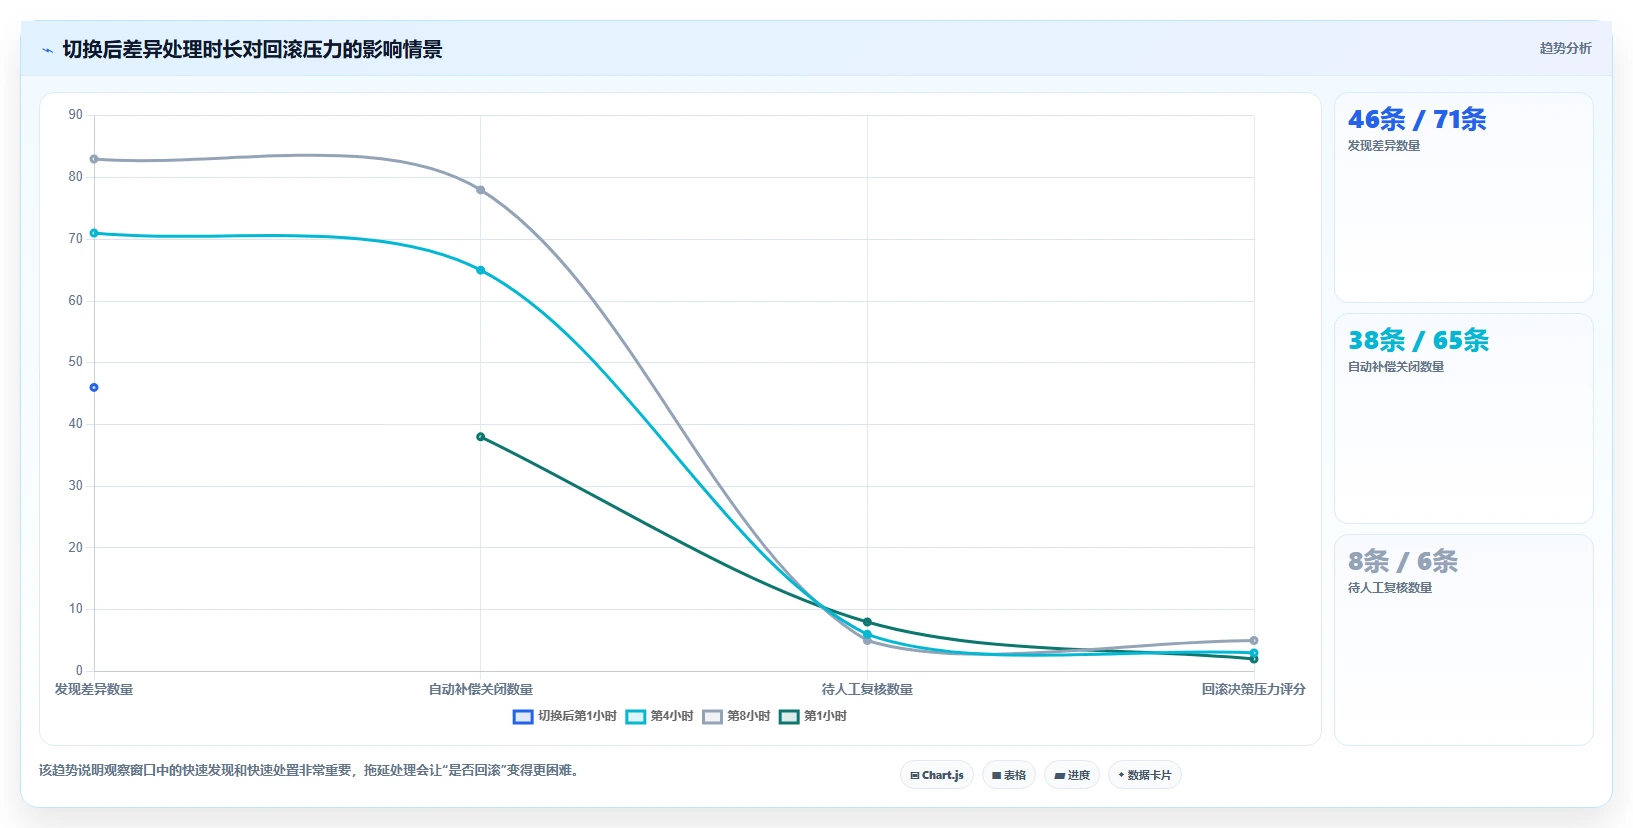
Task: Click the y-axis label 0
Action: point(79,671)
